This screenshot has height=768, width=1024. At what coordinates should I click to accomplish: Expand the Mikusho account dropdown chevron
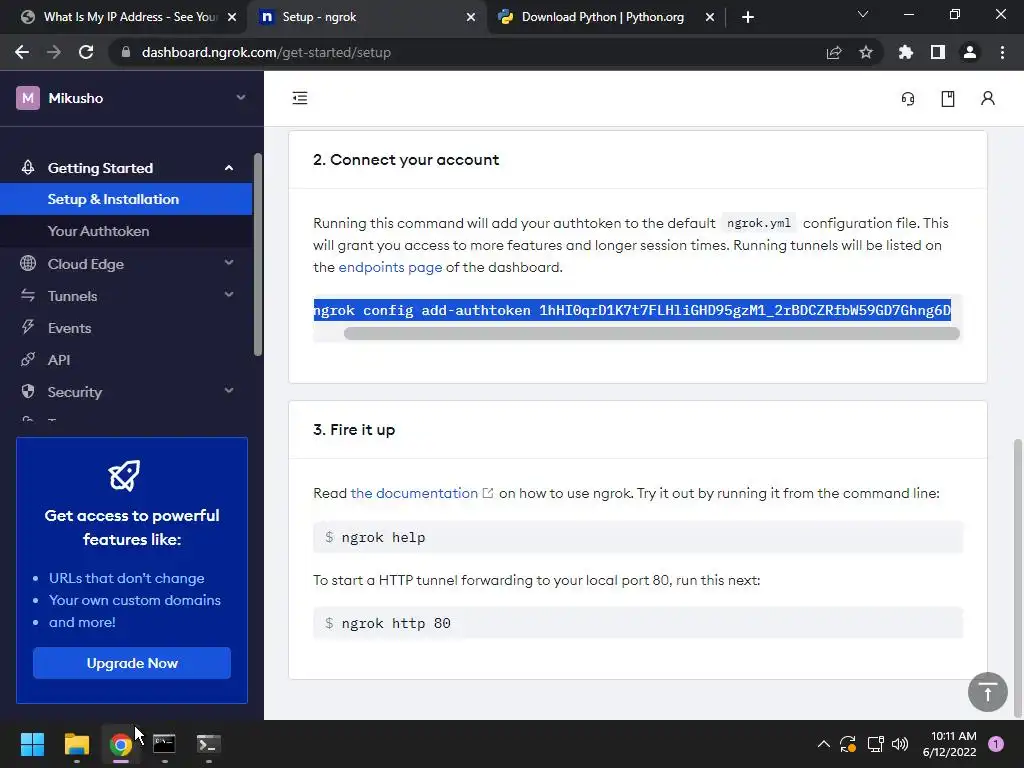point(241,97)
